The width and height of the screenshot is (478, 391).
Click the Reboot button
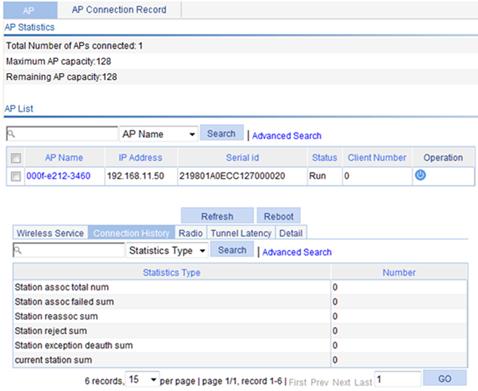[279, 216]
